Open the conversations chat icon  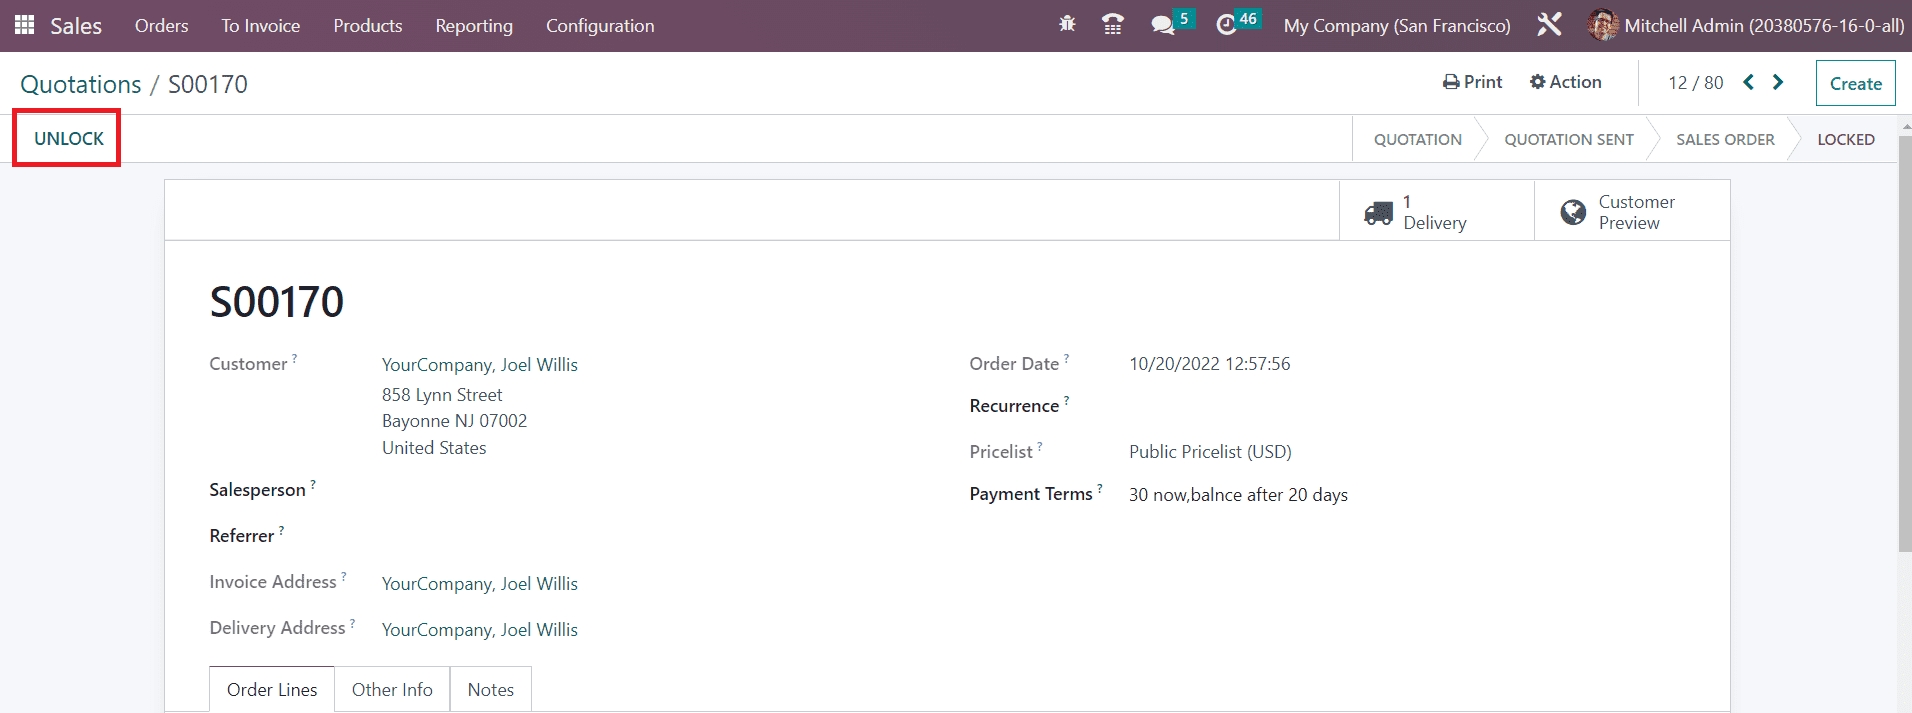click(x=1162, y=25)
